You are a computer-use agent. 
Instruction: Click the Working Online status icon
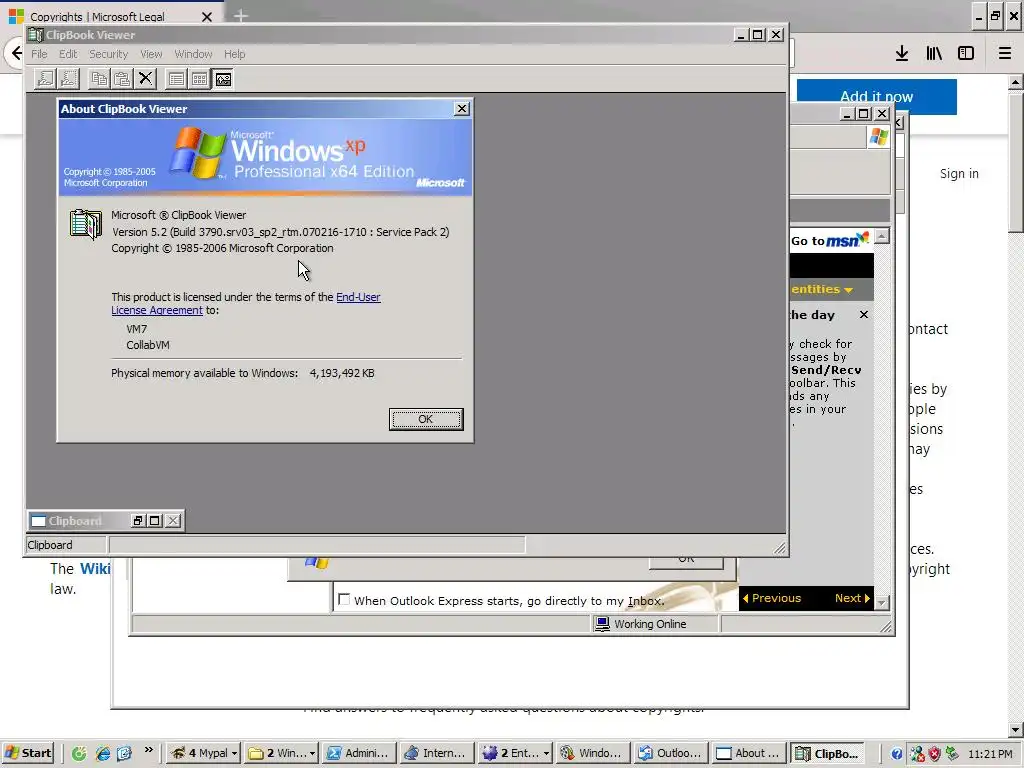tap(602, 624)
